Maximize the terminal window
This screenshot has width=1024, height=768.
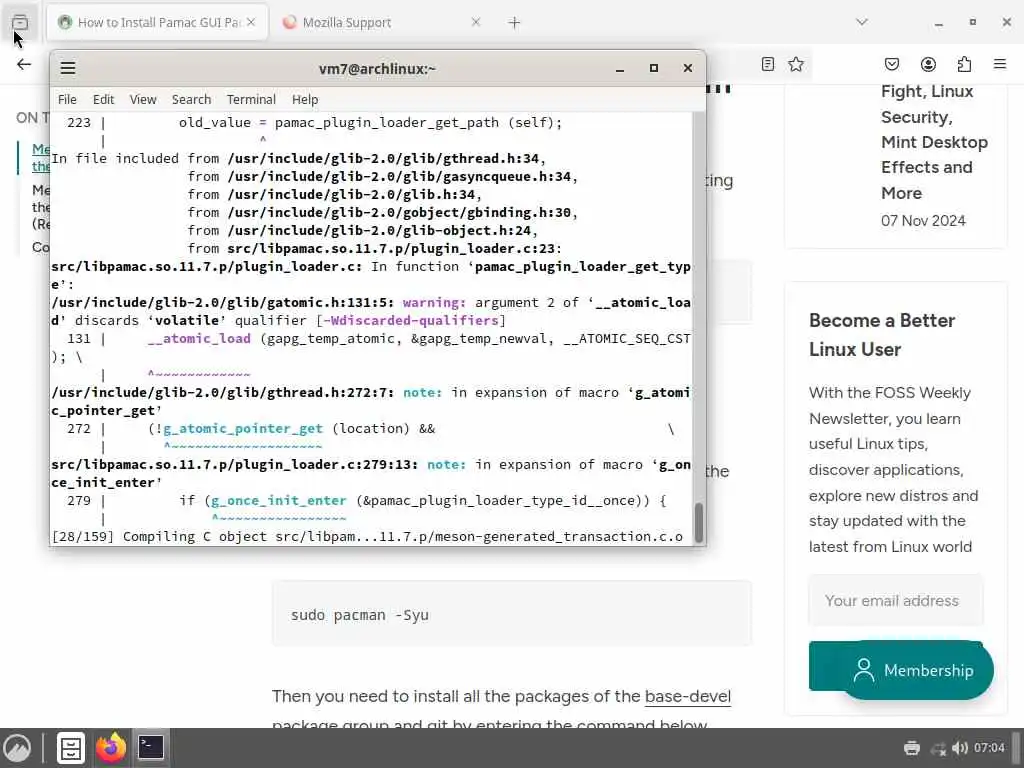[654, 68]
